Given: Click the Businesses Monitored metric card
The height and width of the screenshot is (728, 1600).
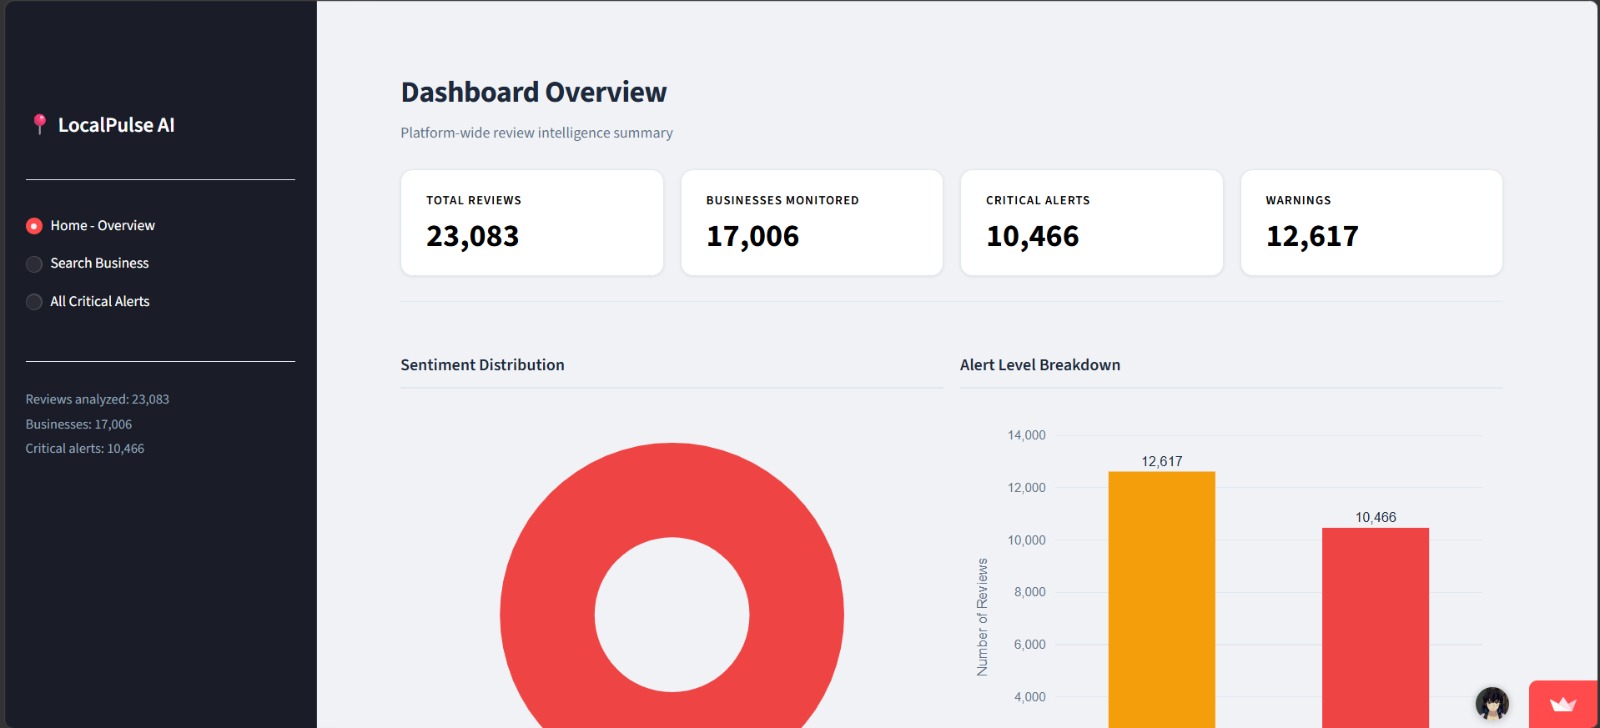Looking at the screenshot, I should point(812,222).
